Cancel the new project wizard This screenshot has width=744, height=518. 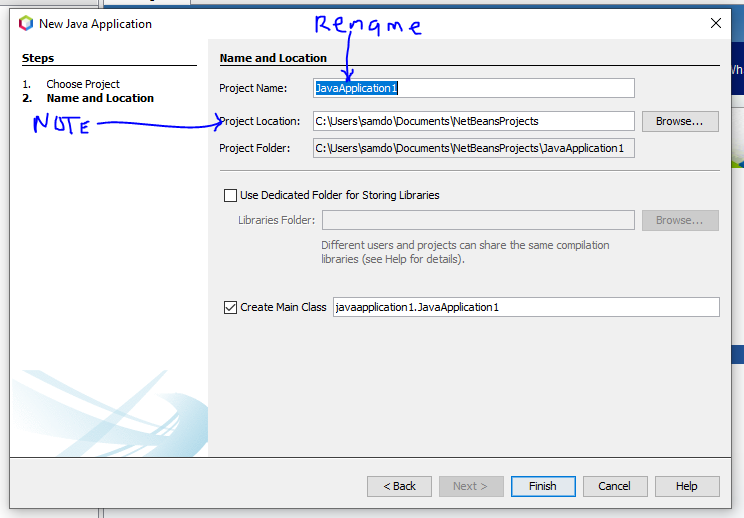(615, 487)
